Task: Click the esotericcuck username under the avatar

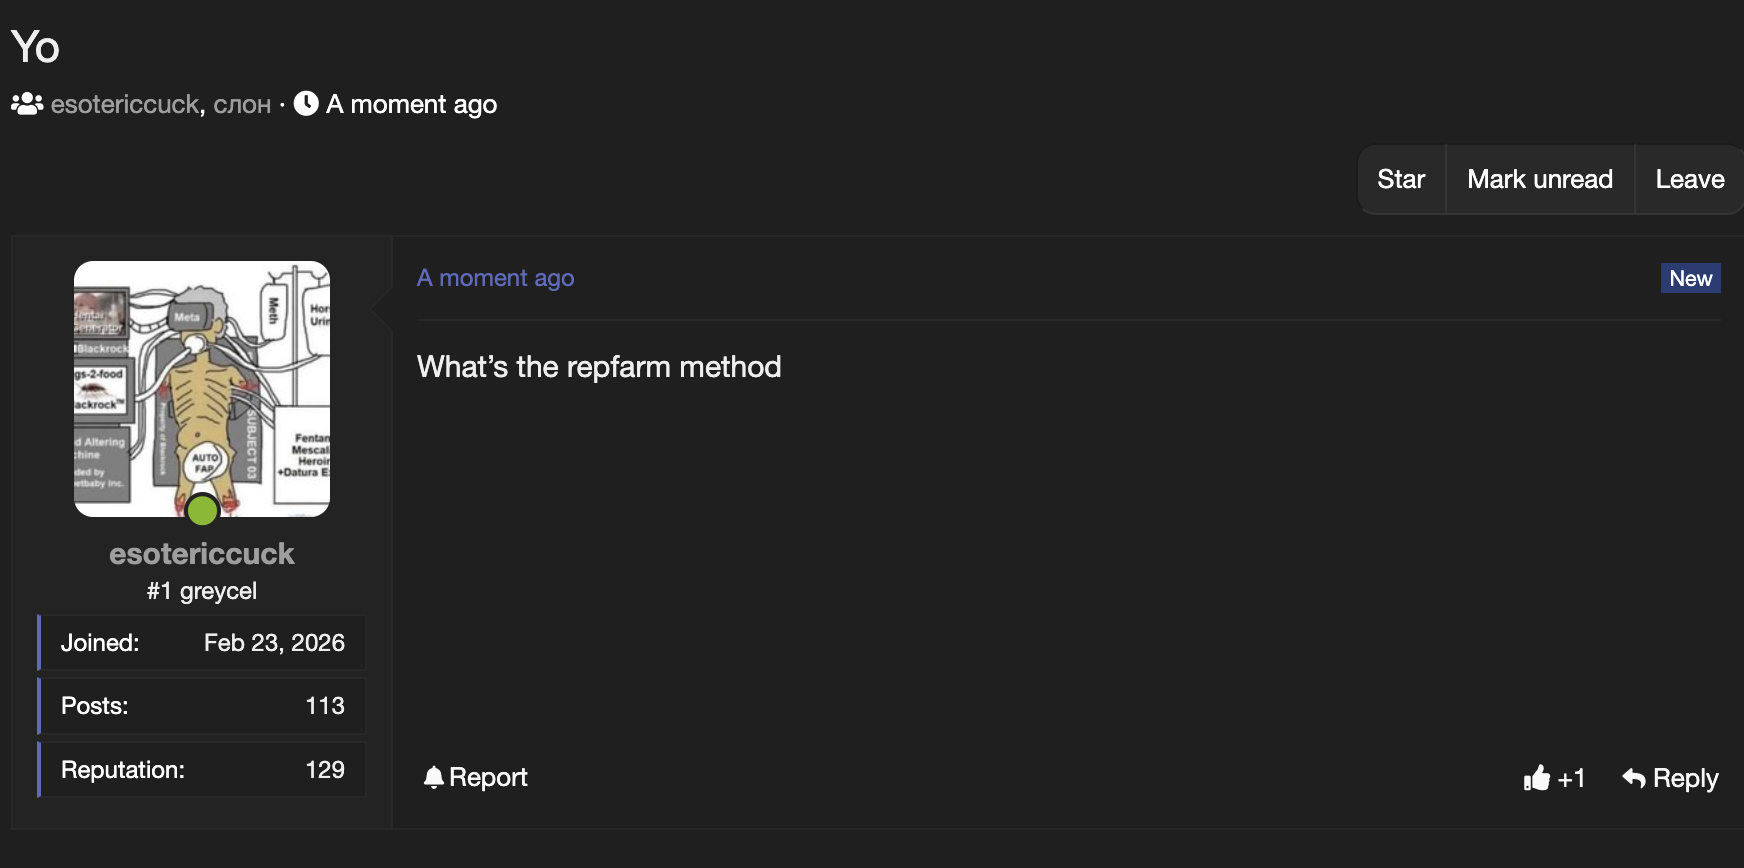Action: pos(202,553)
